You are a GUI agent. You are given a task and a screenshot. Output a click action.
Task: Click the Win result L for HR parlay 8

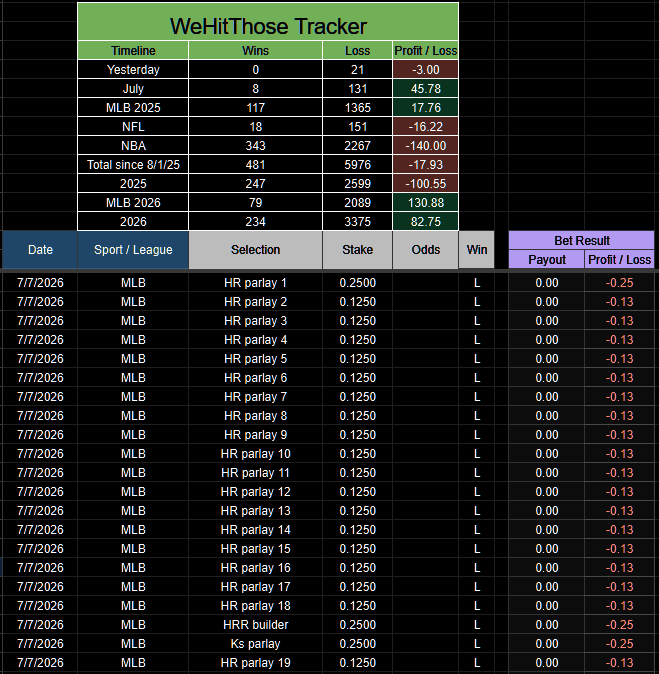pyautogui.click(x=477, y=416)
